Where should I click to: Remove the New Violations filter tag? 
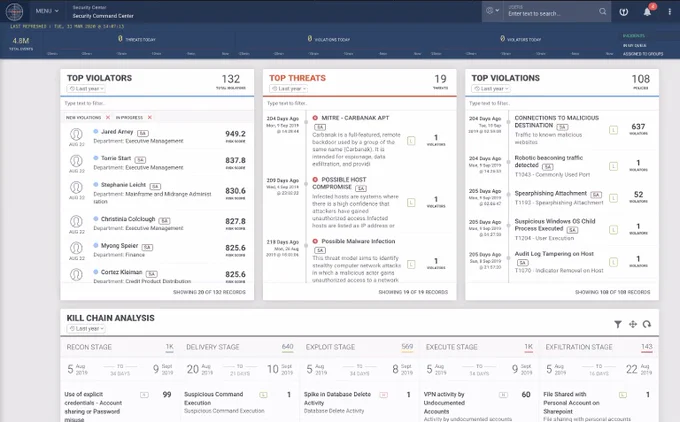point(108,118)
